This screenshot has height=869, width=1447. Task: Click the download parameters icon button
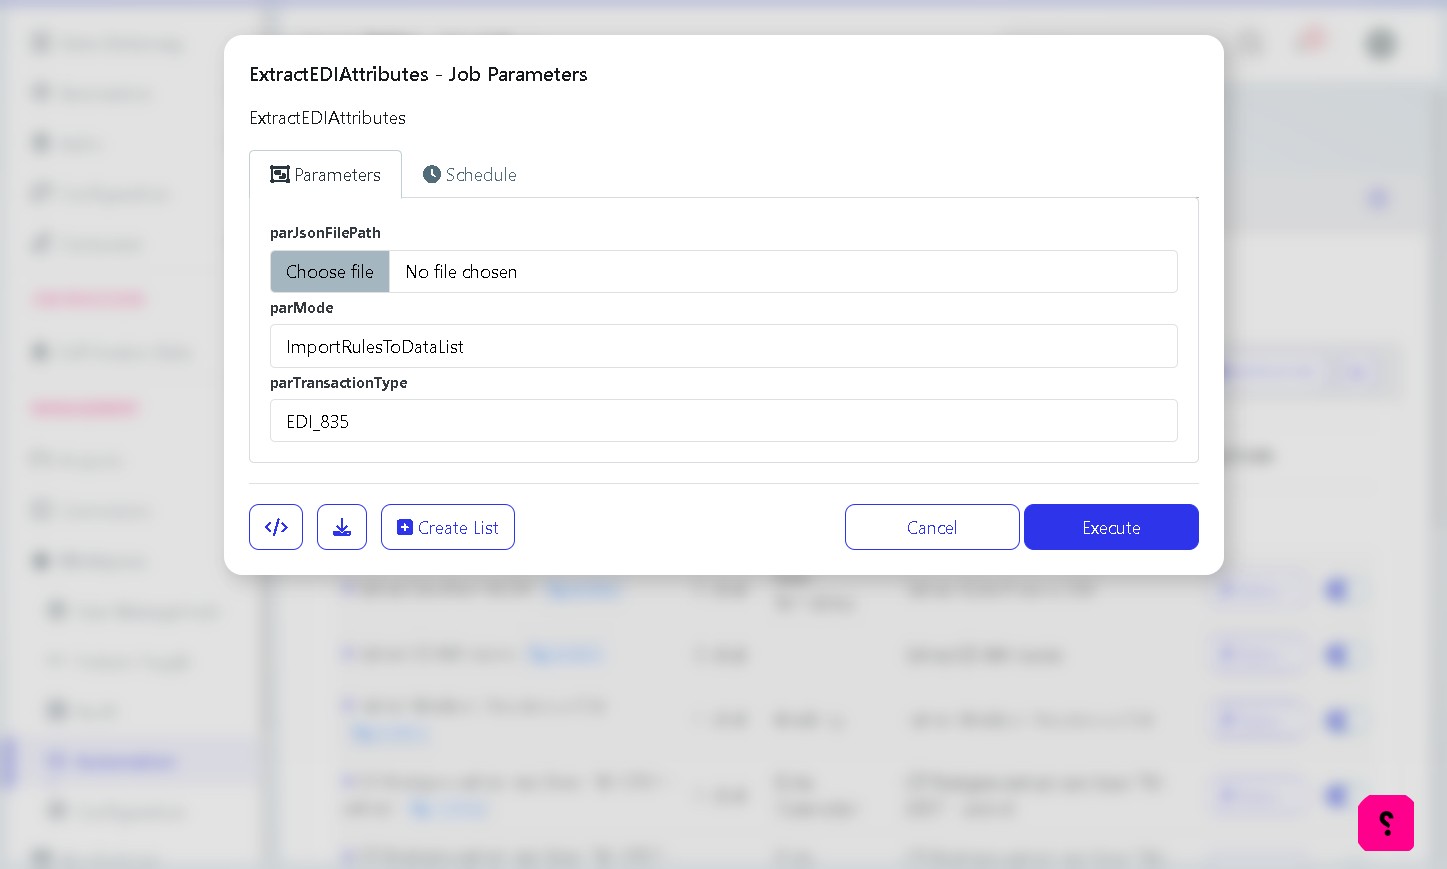342,527
